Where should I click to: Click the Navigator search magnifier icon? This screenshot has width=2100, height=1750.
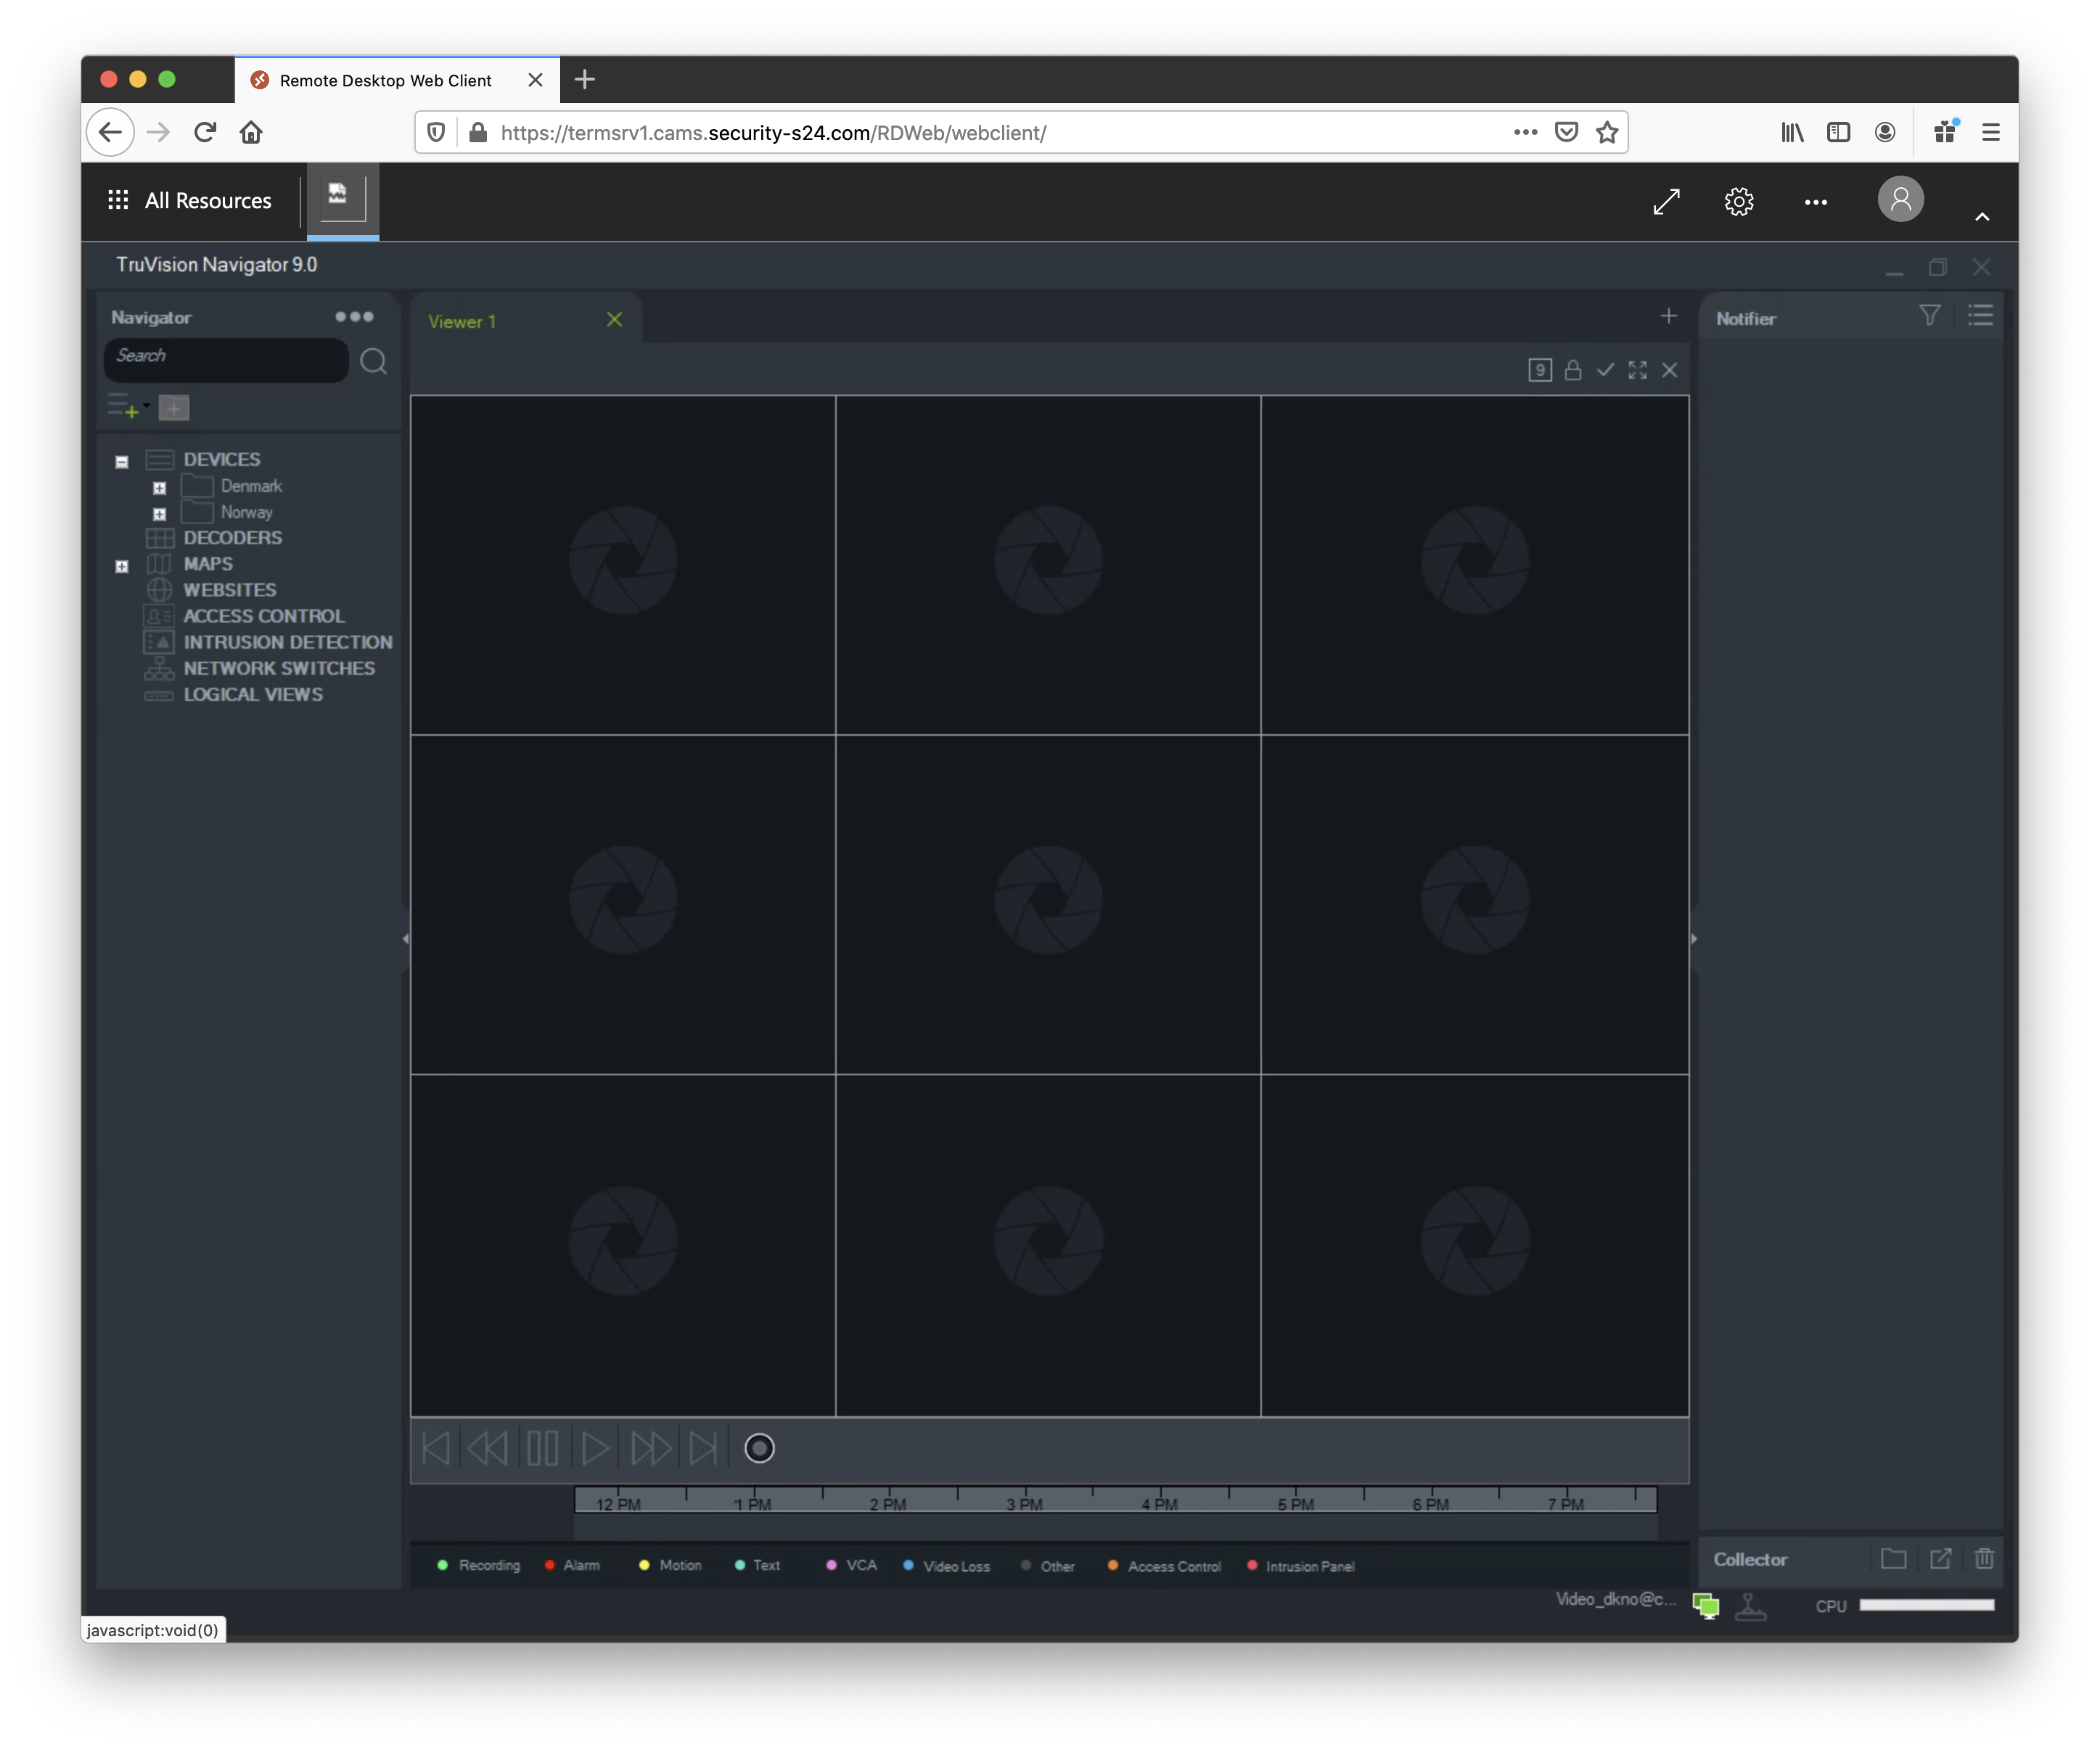pyautogui.click(x=373, y=361)
